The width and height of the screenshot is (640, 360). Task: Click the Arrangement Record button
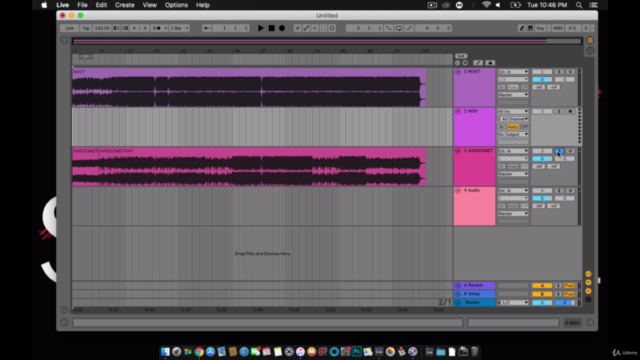282,28
